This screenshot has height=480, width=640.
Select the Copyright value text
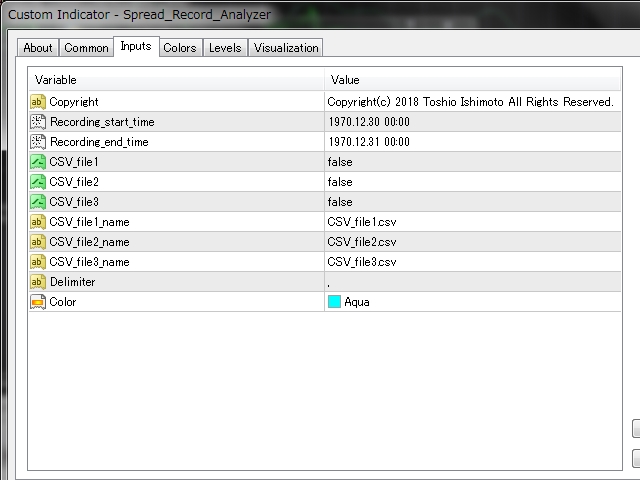point(470,102)
